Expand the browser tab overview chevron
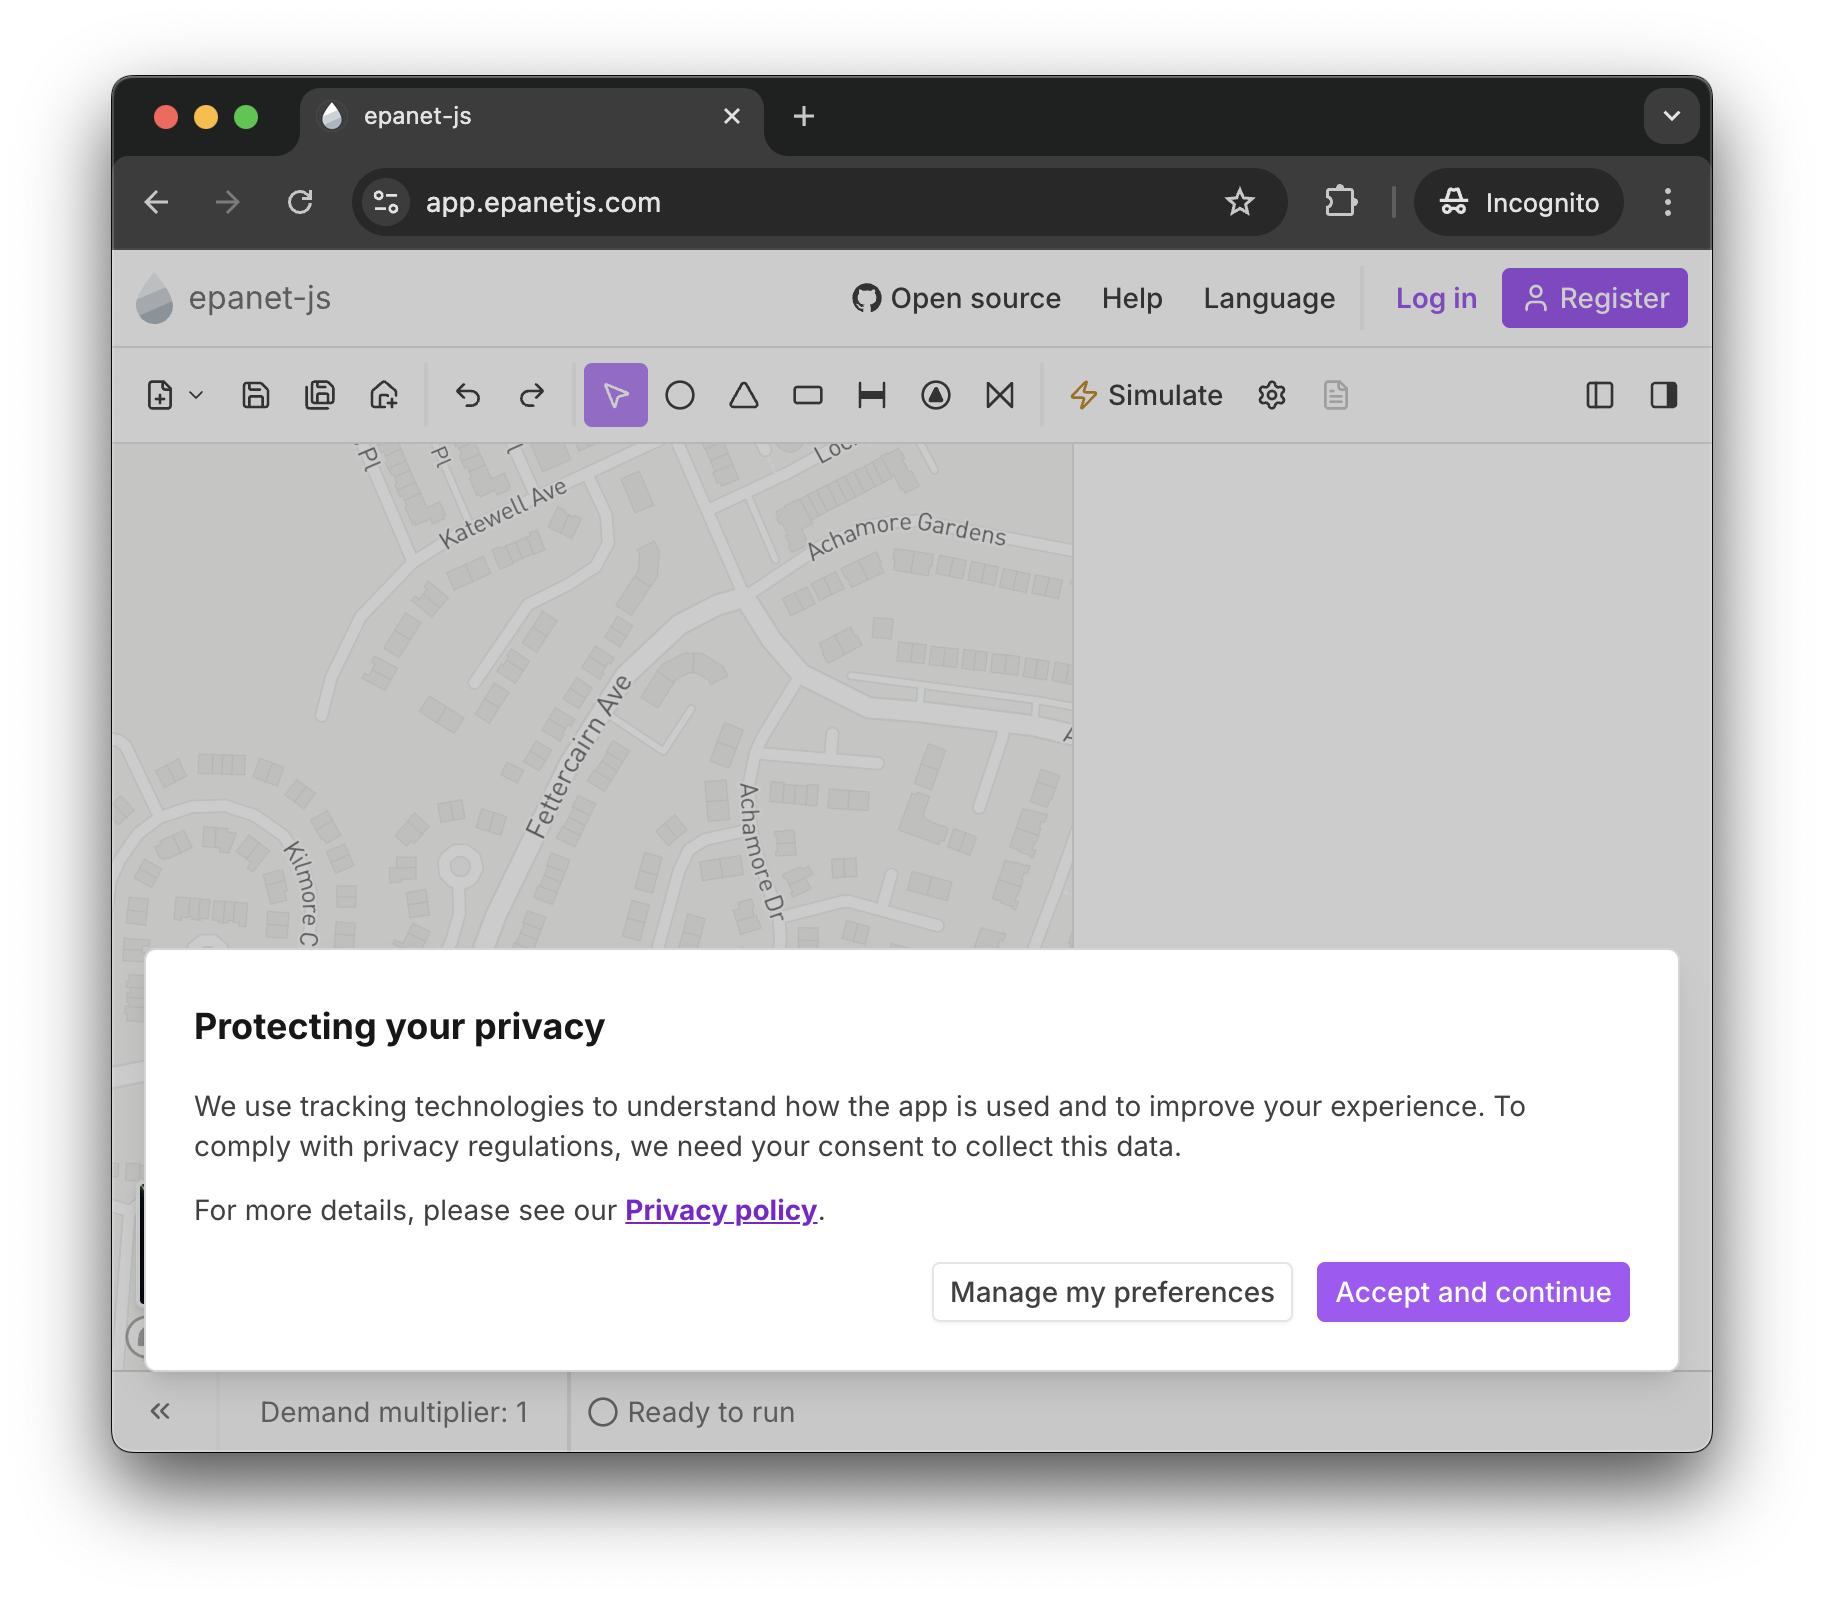 [x=1670, y=116]
